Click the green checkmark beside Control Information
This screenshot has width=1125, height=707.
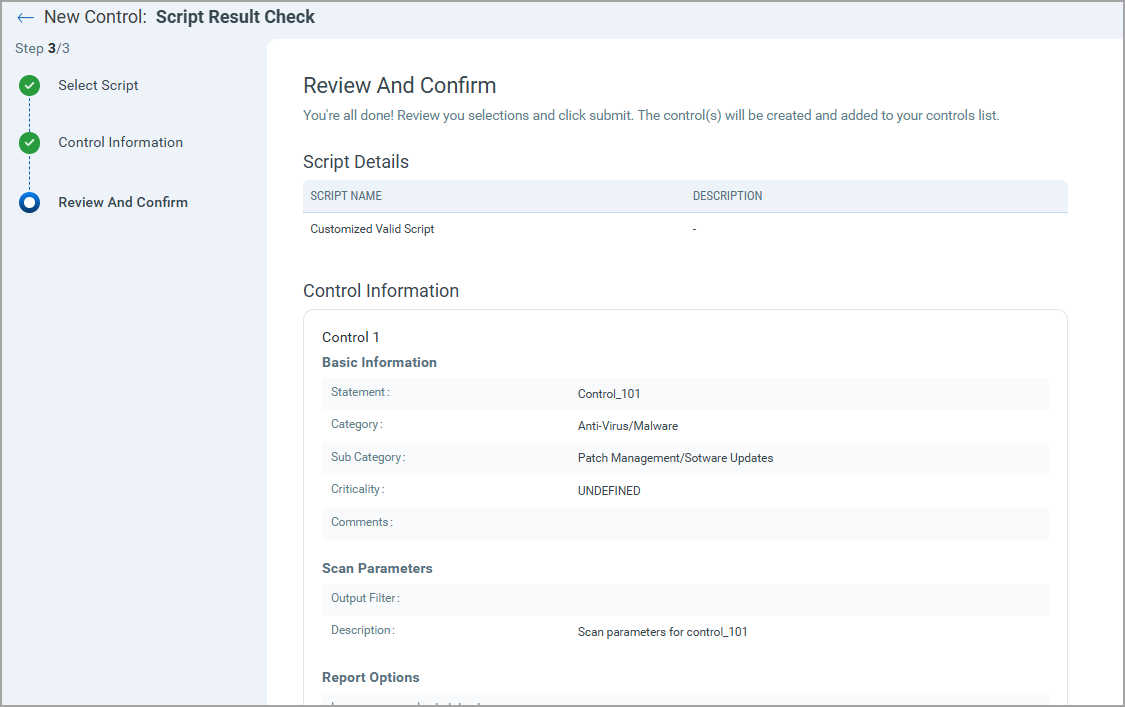(29, 142)
